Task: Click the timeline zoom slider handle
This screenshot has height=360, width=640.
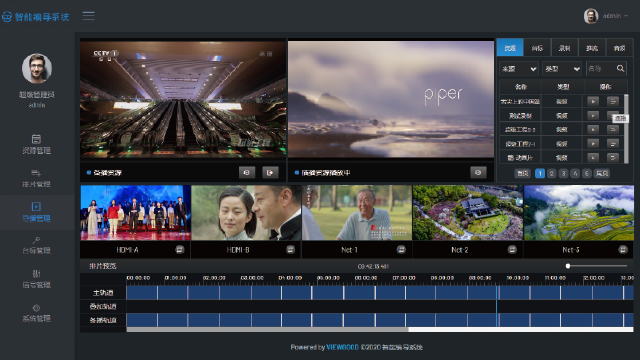Action: 568,266
